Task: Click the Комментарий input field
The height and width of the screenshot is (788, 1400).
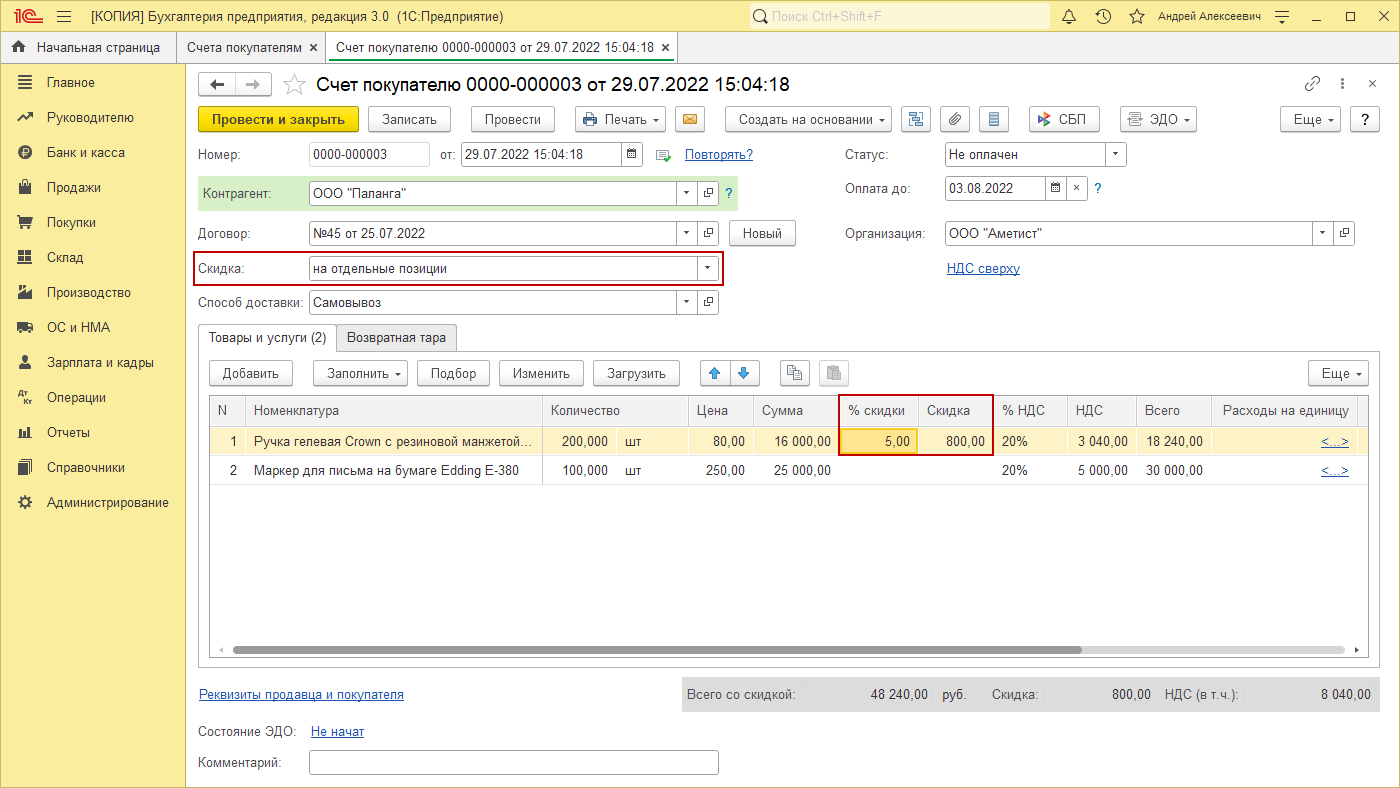Action: pyautogui.click(x=514, y=762)
